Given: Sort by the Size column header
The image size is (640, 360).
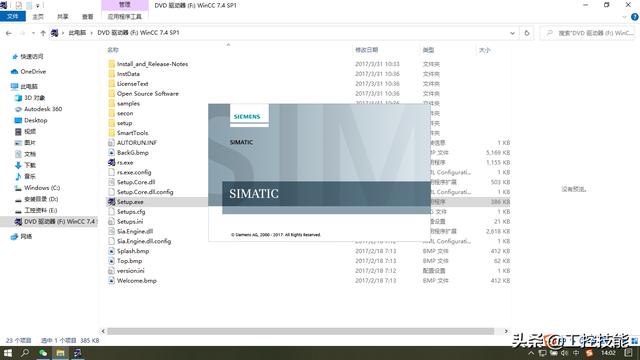Looking at the screenshot, I should pyautogui.click(x=484, y=50).
